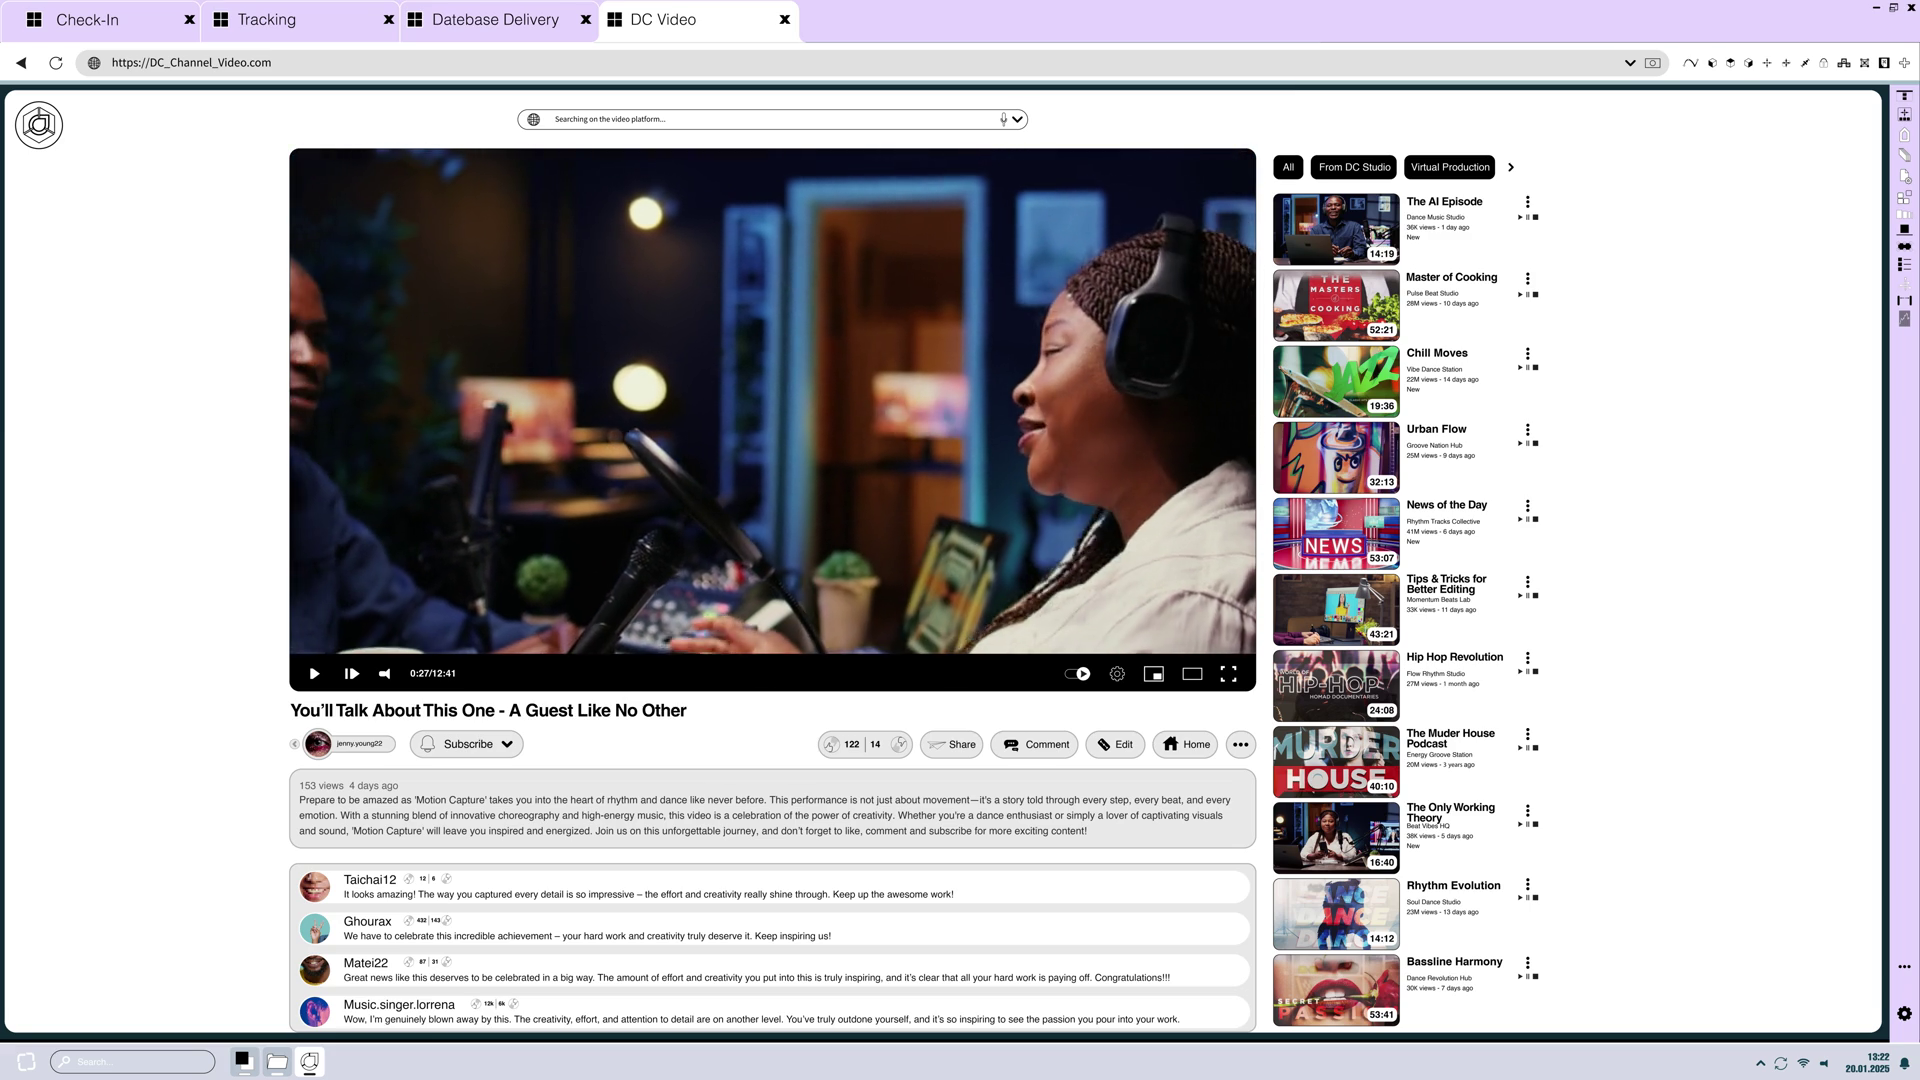This screenshot has height=1080, width=1920.
Task: Open Master of Cooking thumbnail
Action: (x=1335, y=305)
